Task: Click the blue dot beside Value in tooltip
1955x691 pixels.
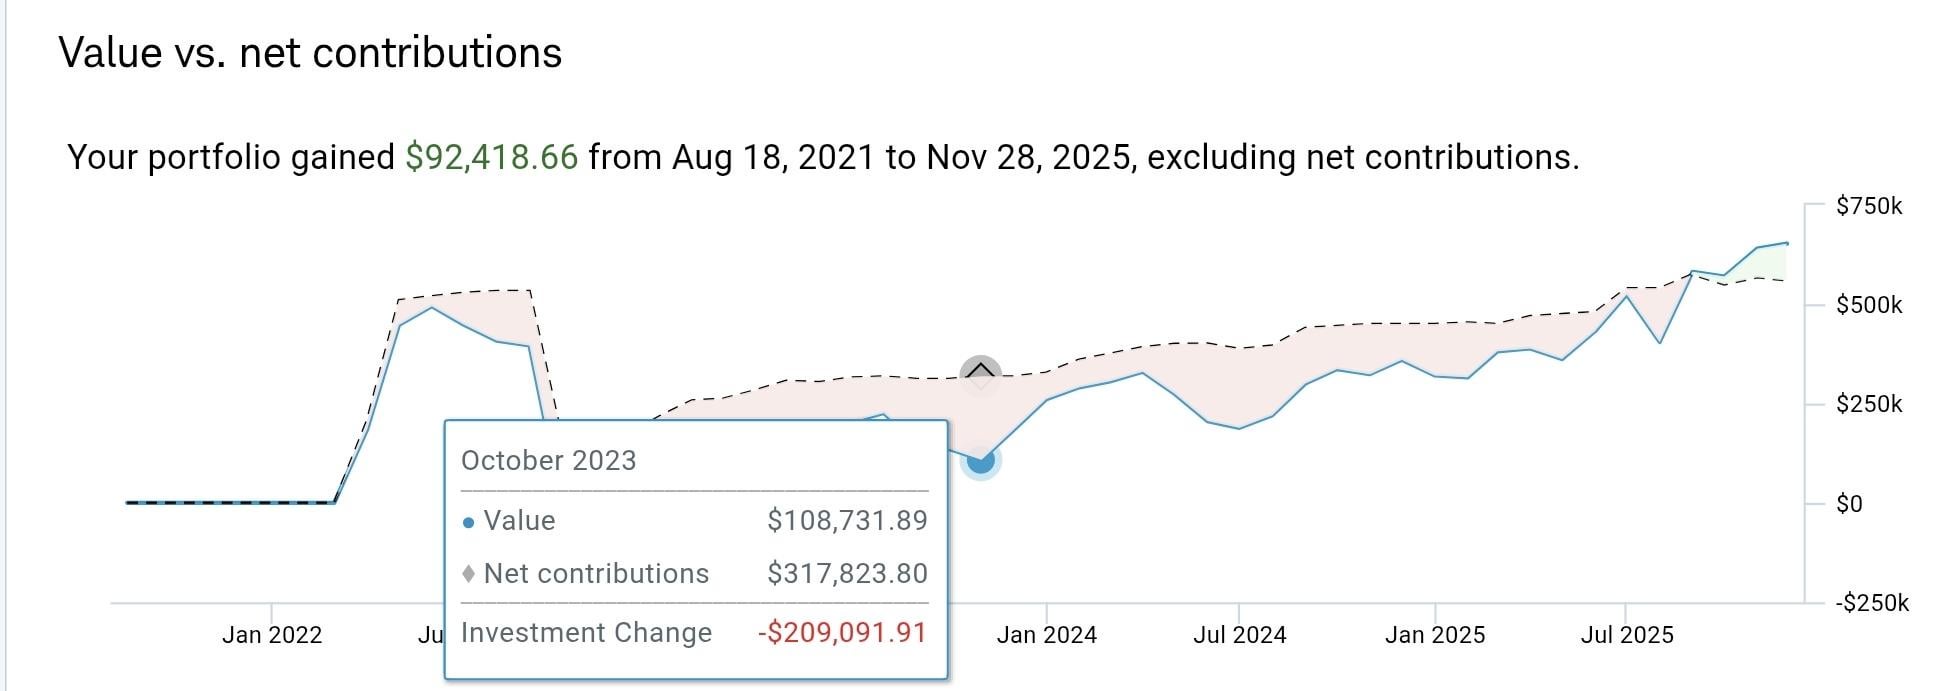Action: coord(469,522)
